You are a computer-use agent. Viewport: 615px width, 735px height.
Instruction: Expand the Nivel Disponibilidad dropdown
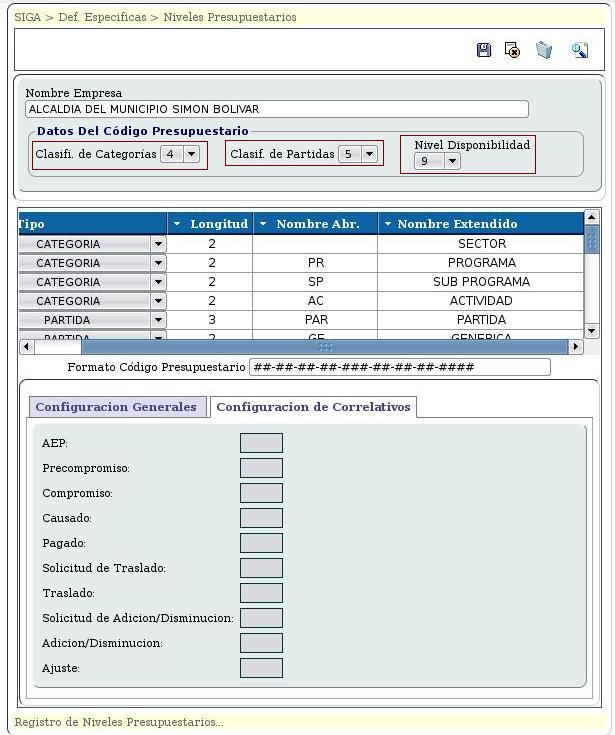pyautogui.click(x=451, y=161)
